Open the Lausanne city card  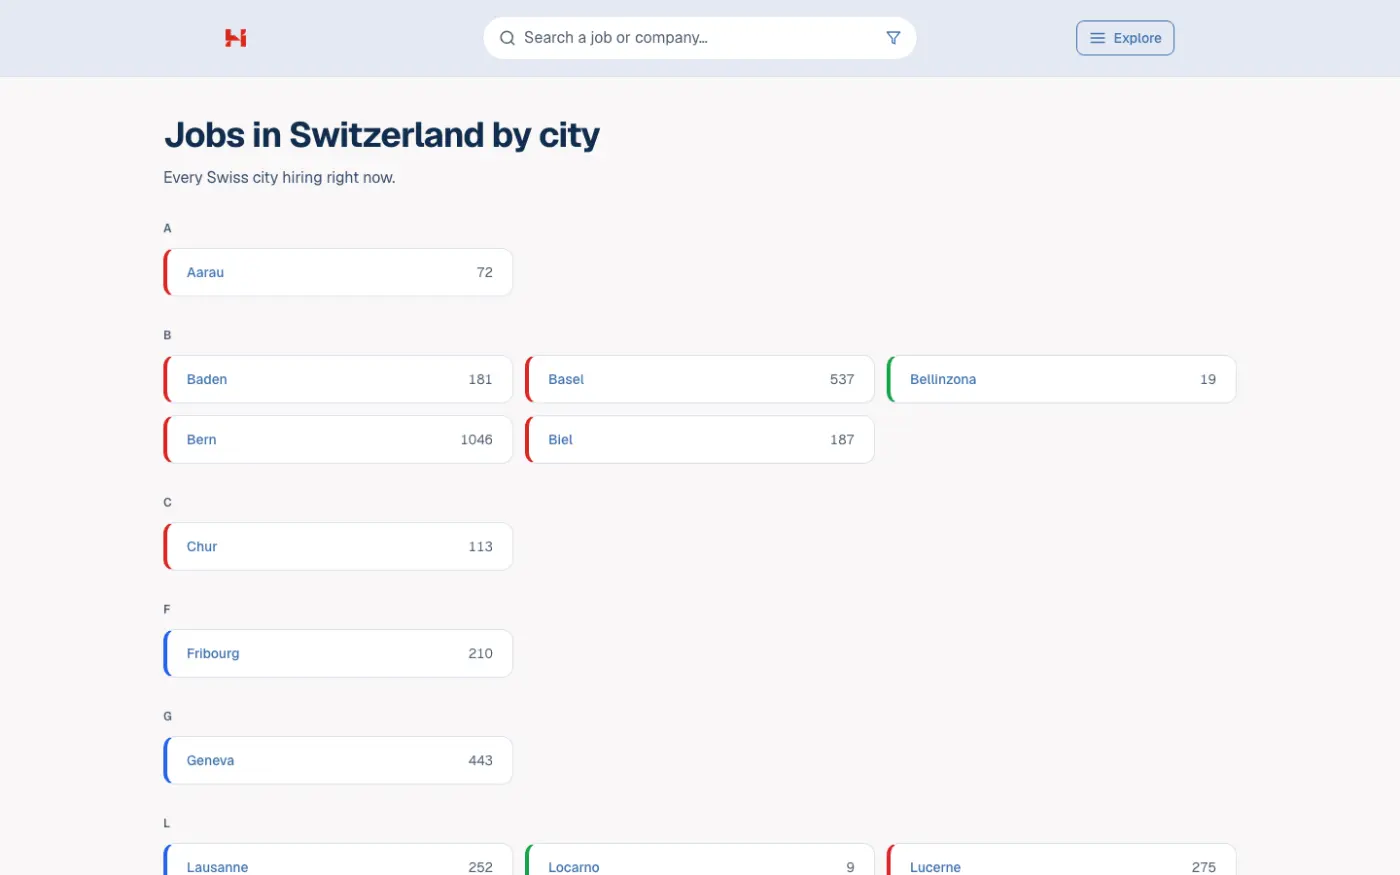338,860
